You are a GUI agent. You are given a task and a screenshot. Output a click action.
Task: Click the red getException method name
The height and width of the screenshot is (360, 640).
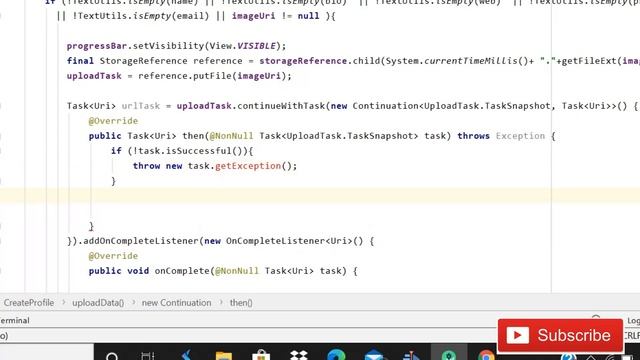[x=248, y=166]
